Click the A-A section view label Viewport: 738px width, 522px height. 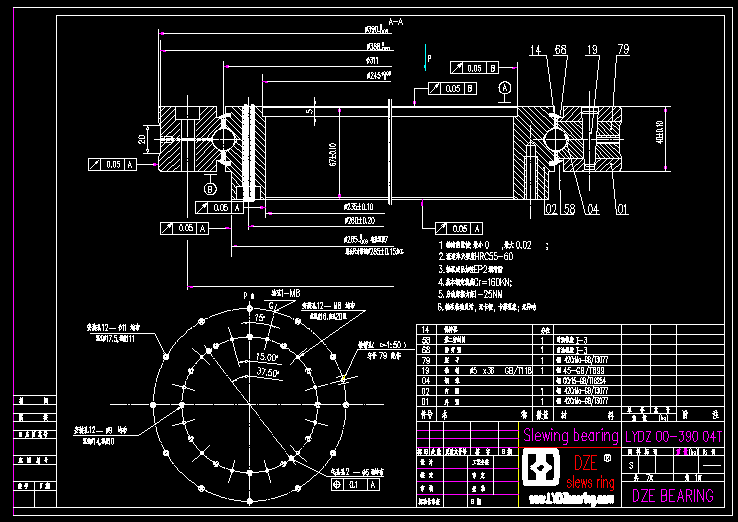click(367, 21)
